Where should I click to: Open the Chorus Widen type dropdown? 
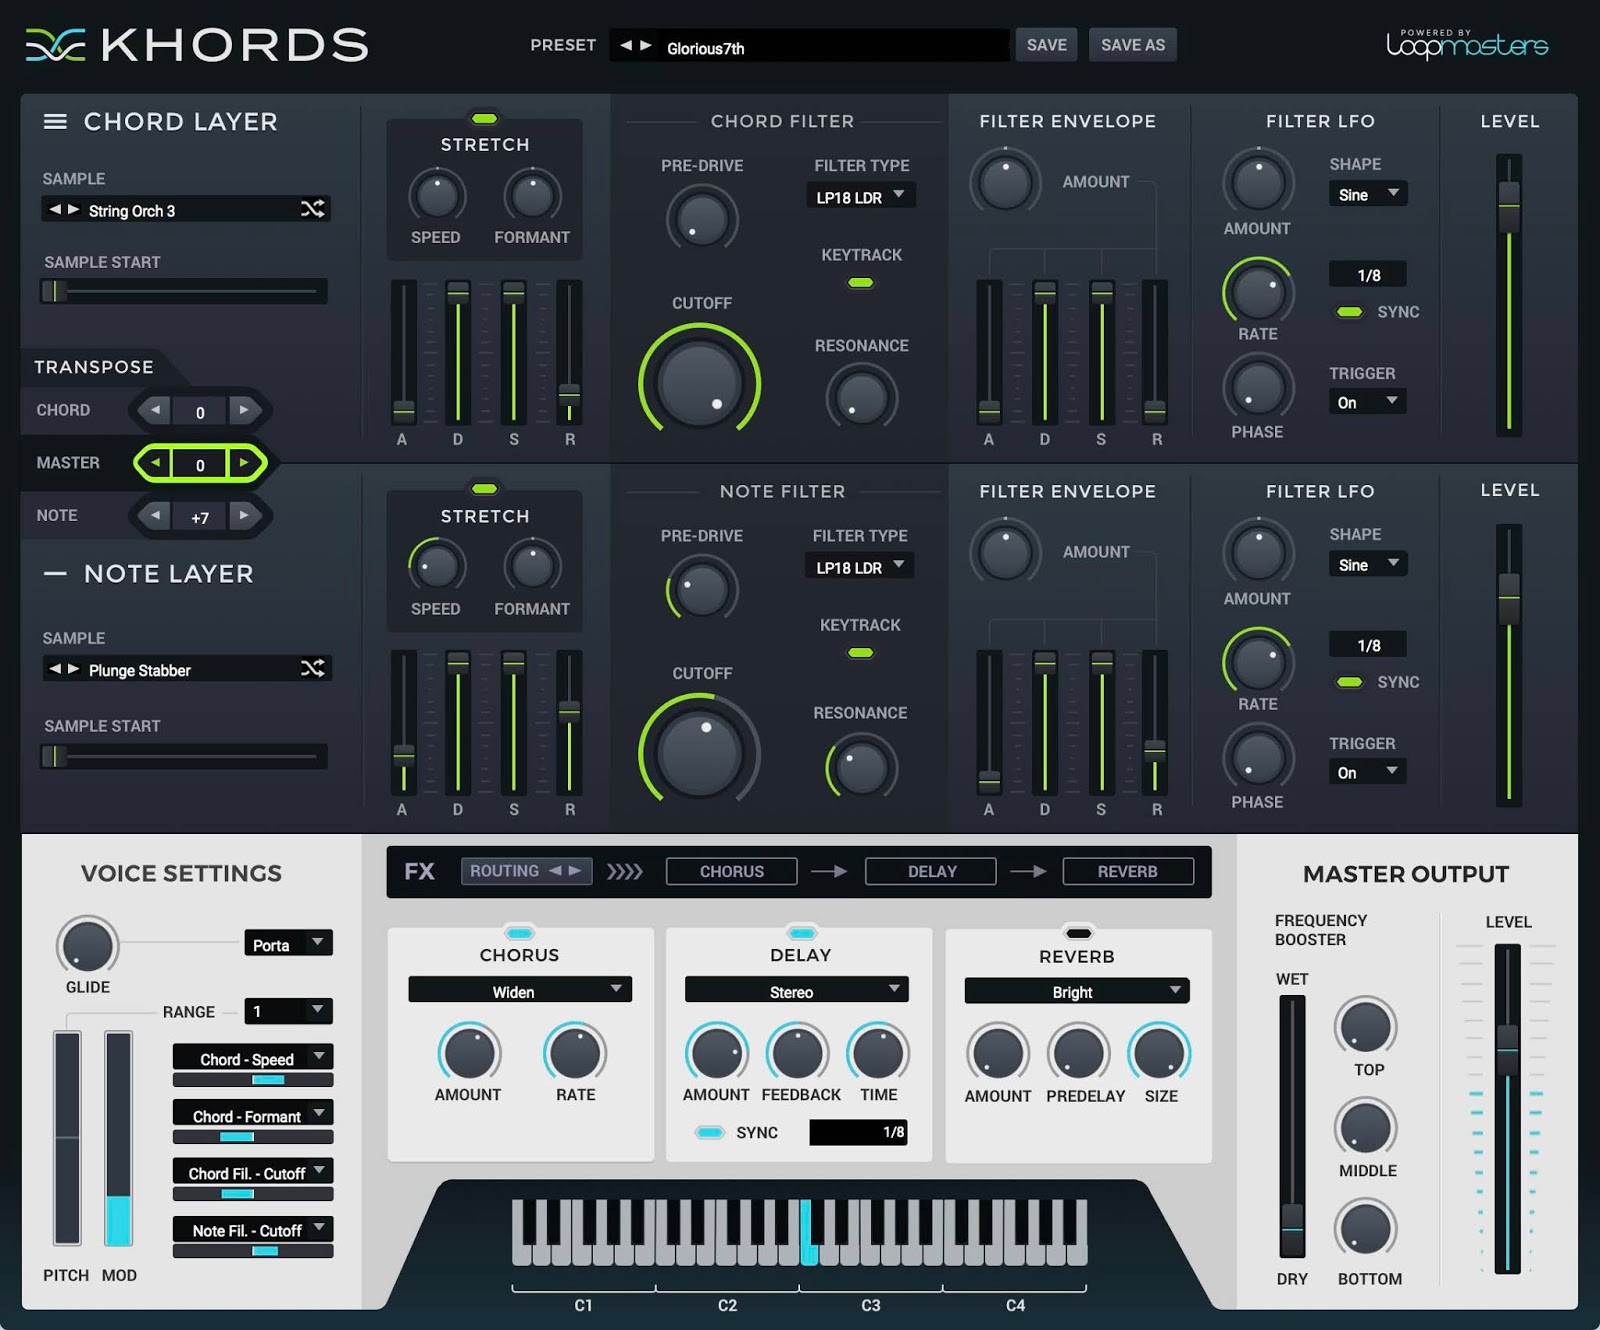click(x=520, y=990)
